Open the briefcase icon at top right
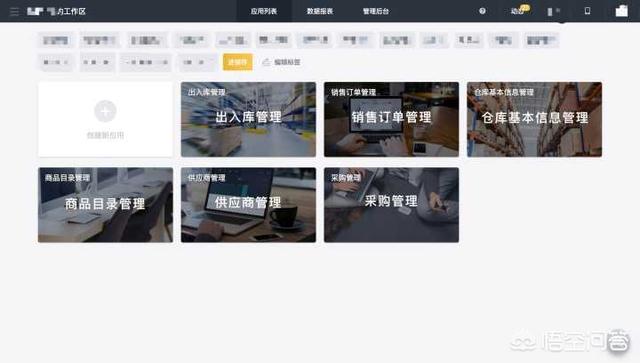This screenshot has width=640, height=363. (x=622, y=11)
